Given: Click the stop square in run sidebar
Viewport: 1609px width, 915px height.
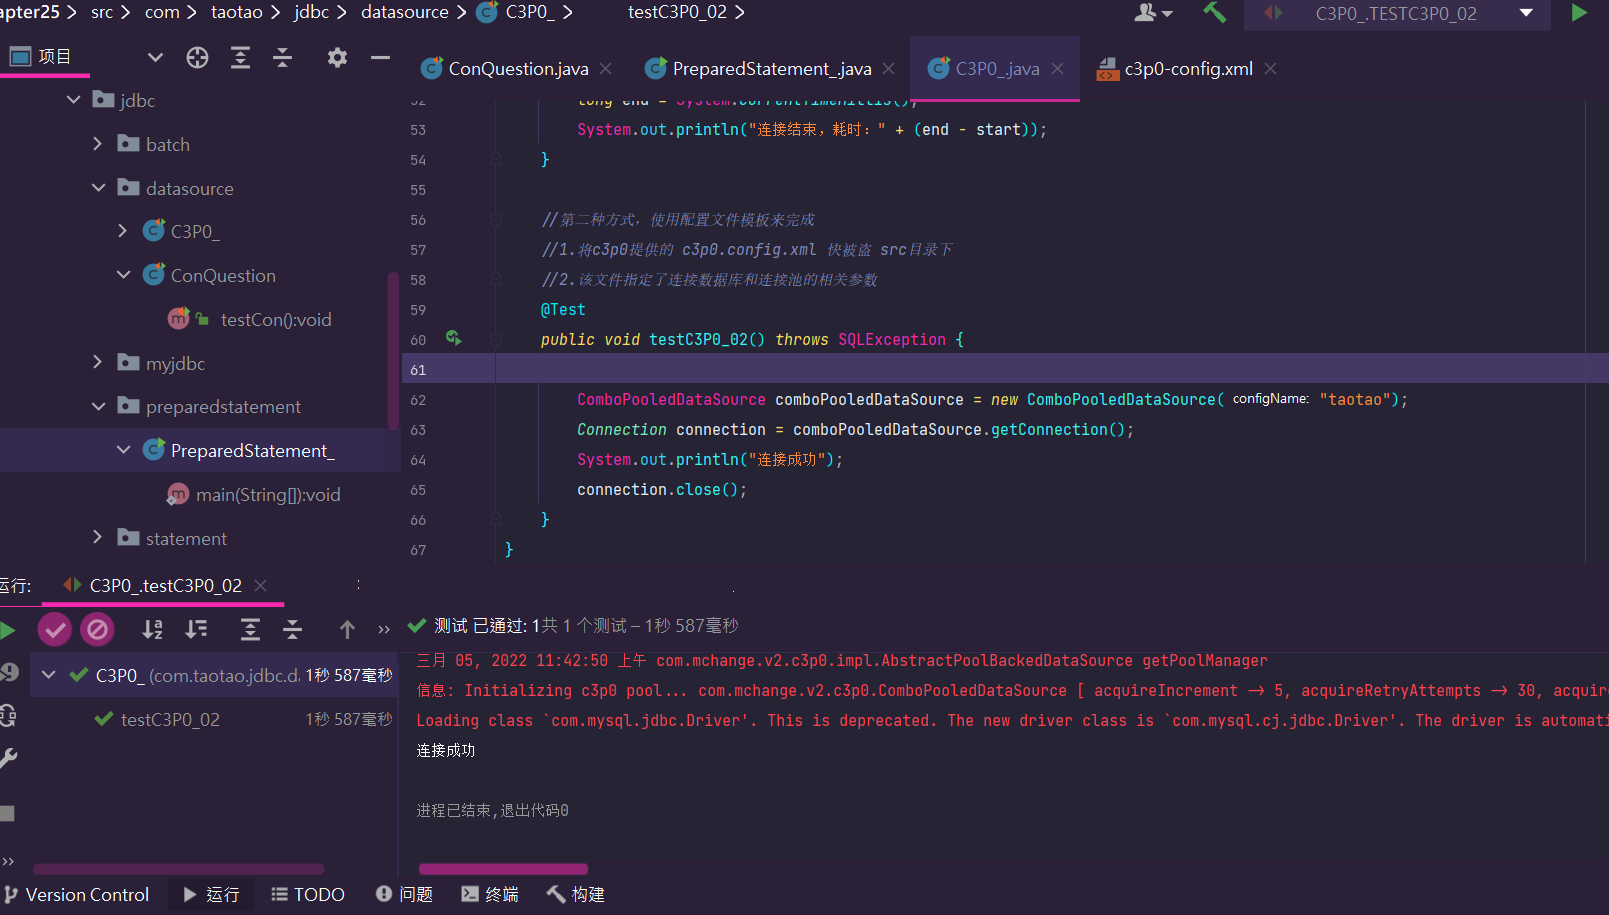Looking at the screenshot, I should coord(7,813).
